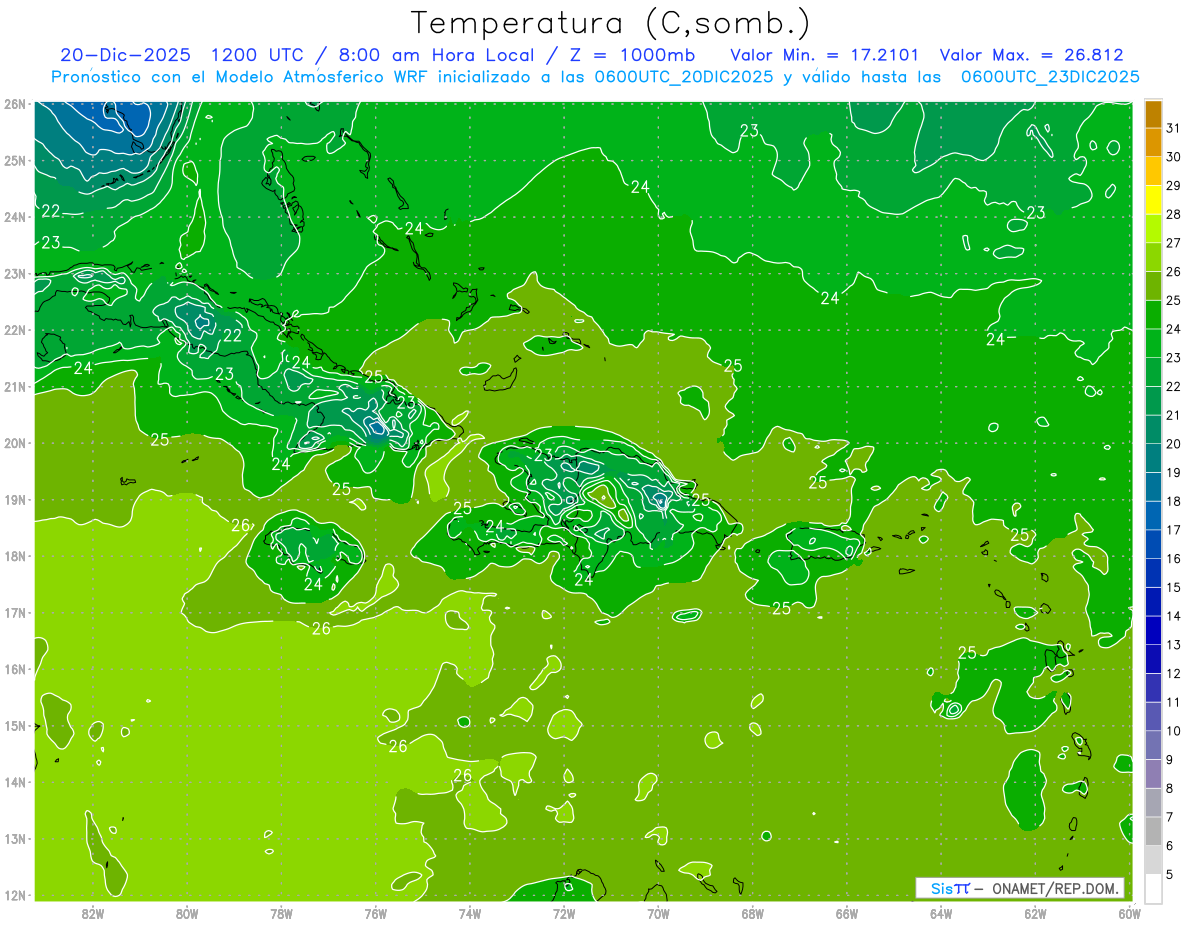Click the colorbar label "29"

(x=1173, y=185)
